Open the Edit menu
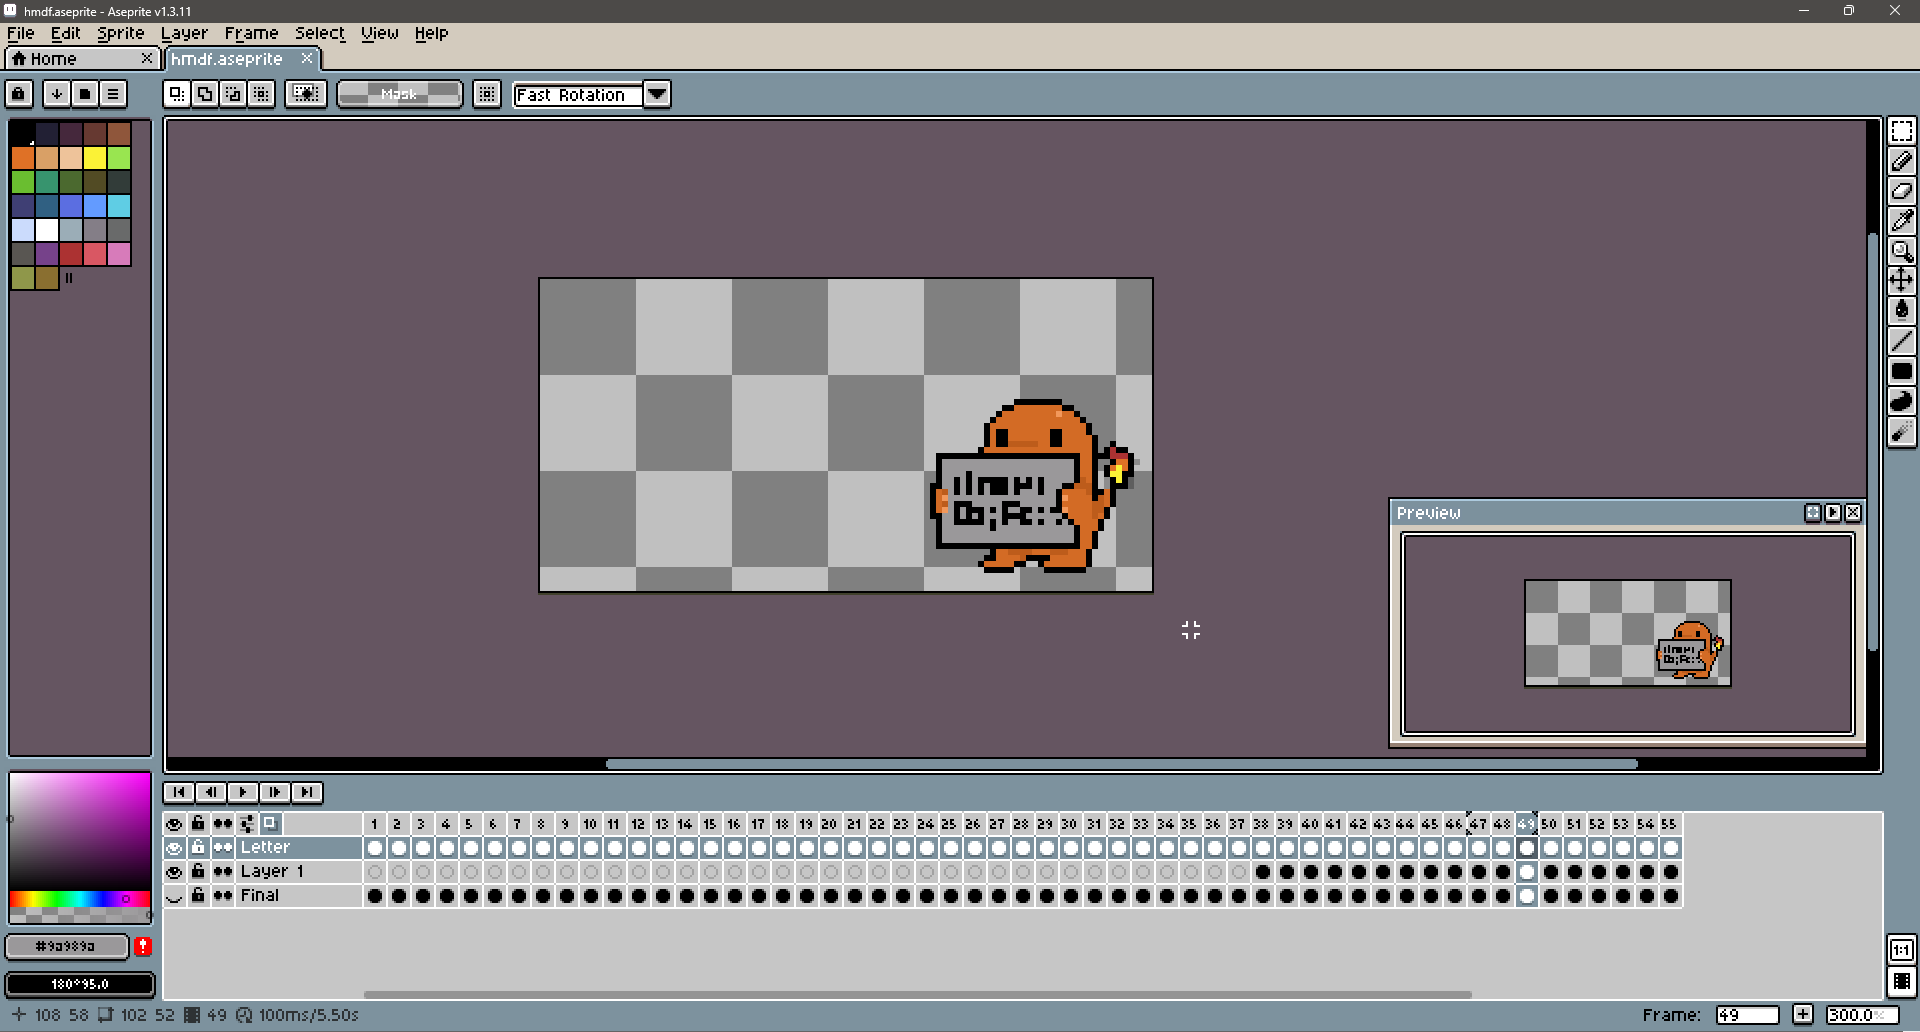The width and height of the screenshot is (1920, 1032). click(x=66, y=33)
